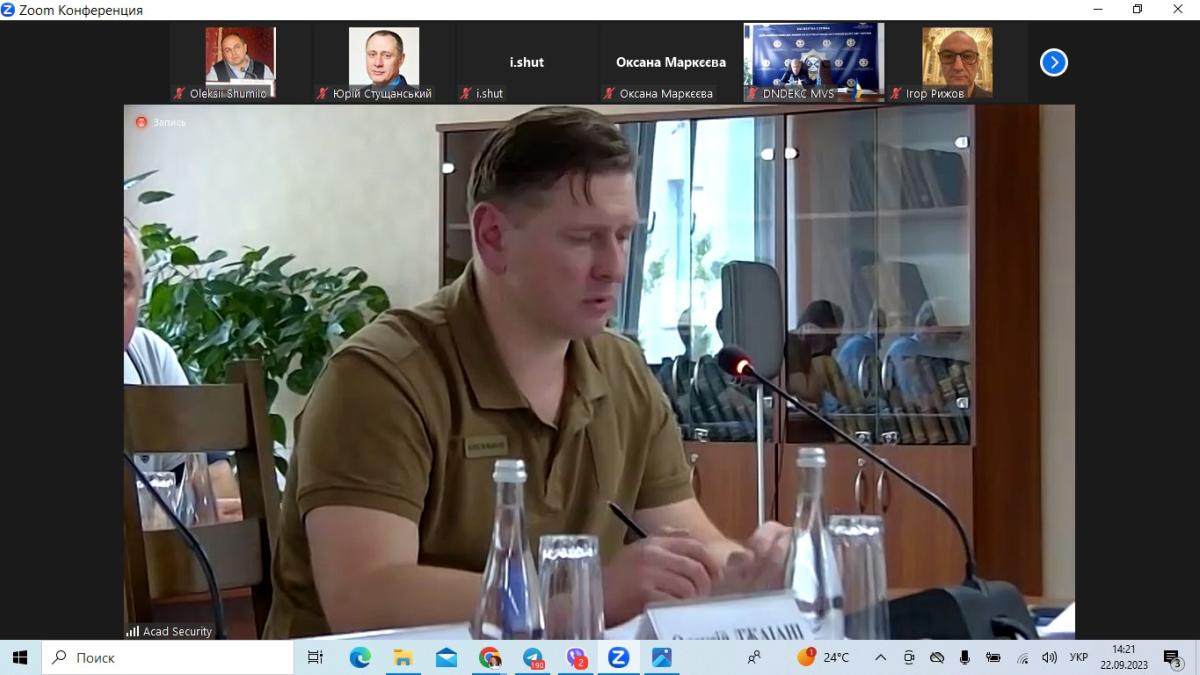Toggle system microphone icon in tray
The image size is (1200, 675).
tap(965, 657)
